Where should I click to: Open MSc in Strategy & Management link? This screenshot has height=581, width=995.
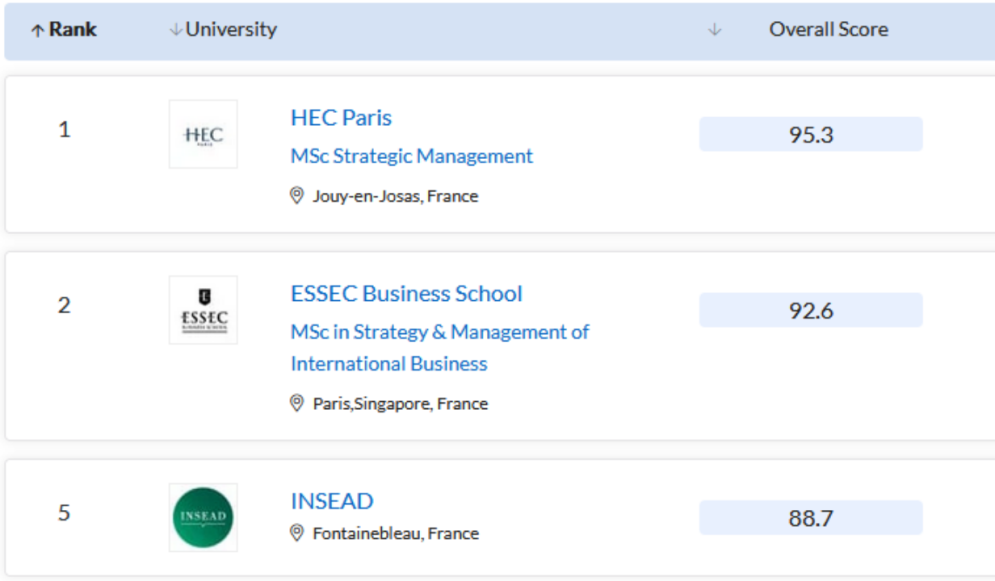pyautogui.click(x=439, y=332)
